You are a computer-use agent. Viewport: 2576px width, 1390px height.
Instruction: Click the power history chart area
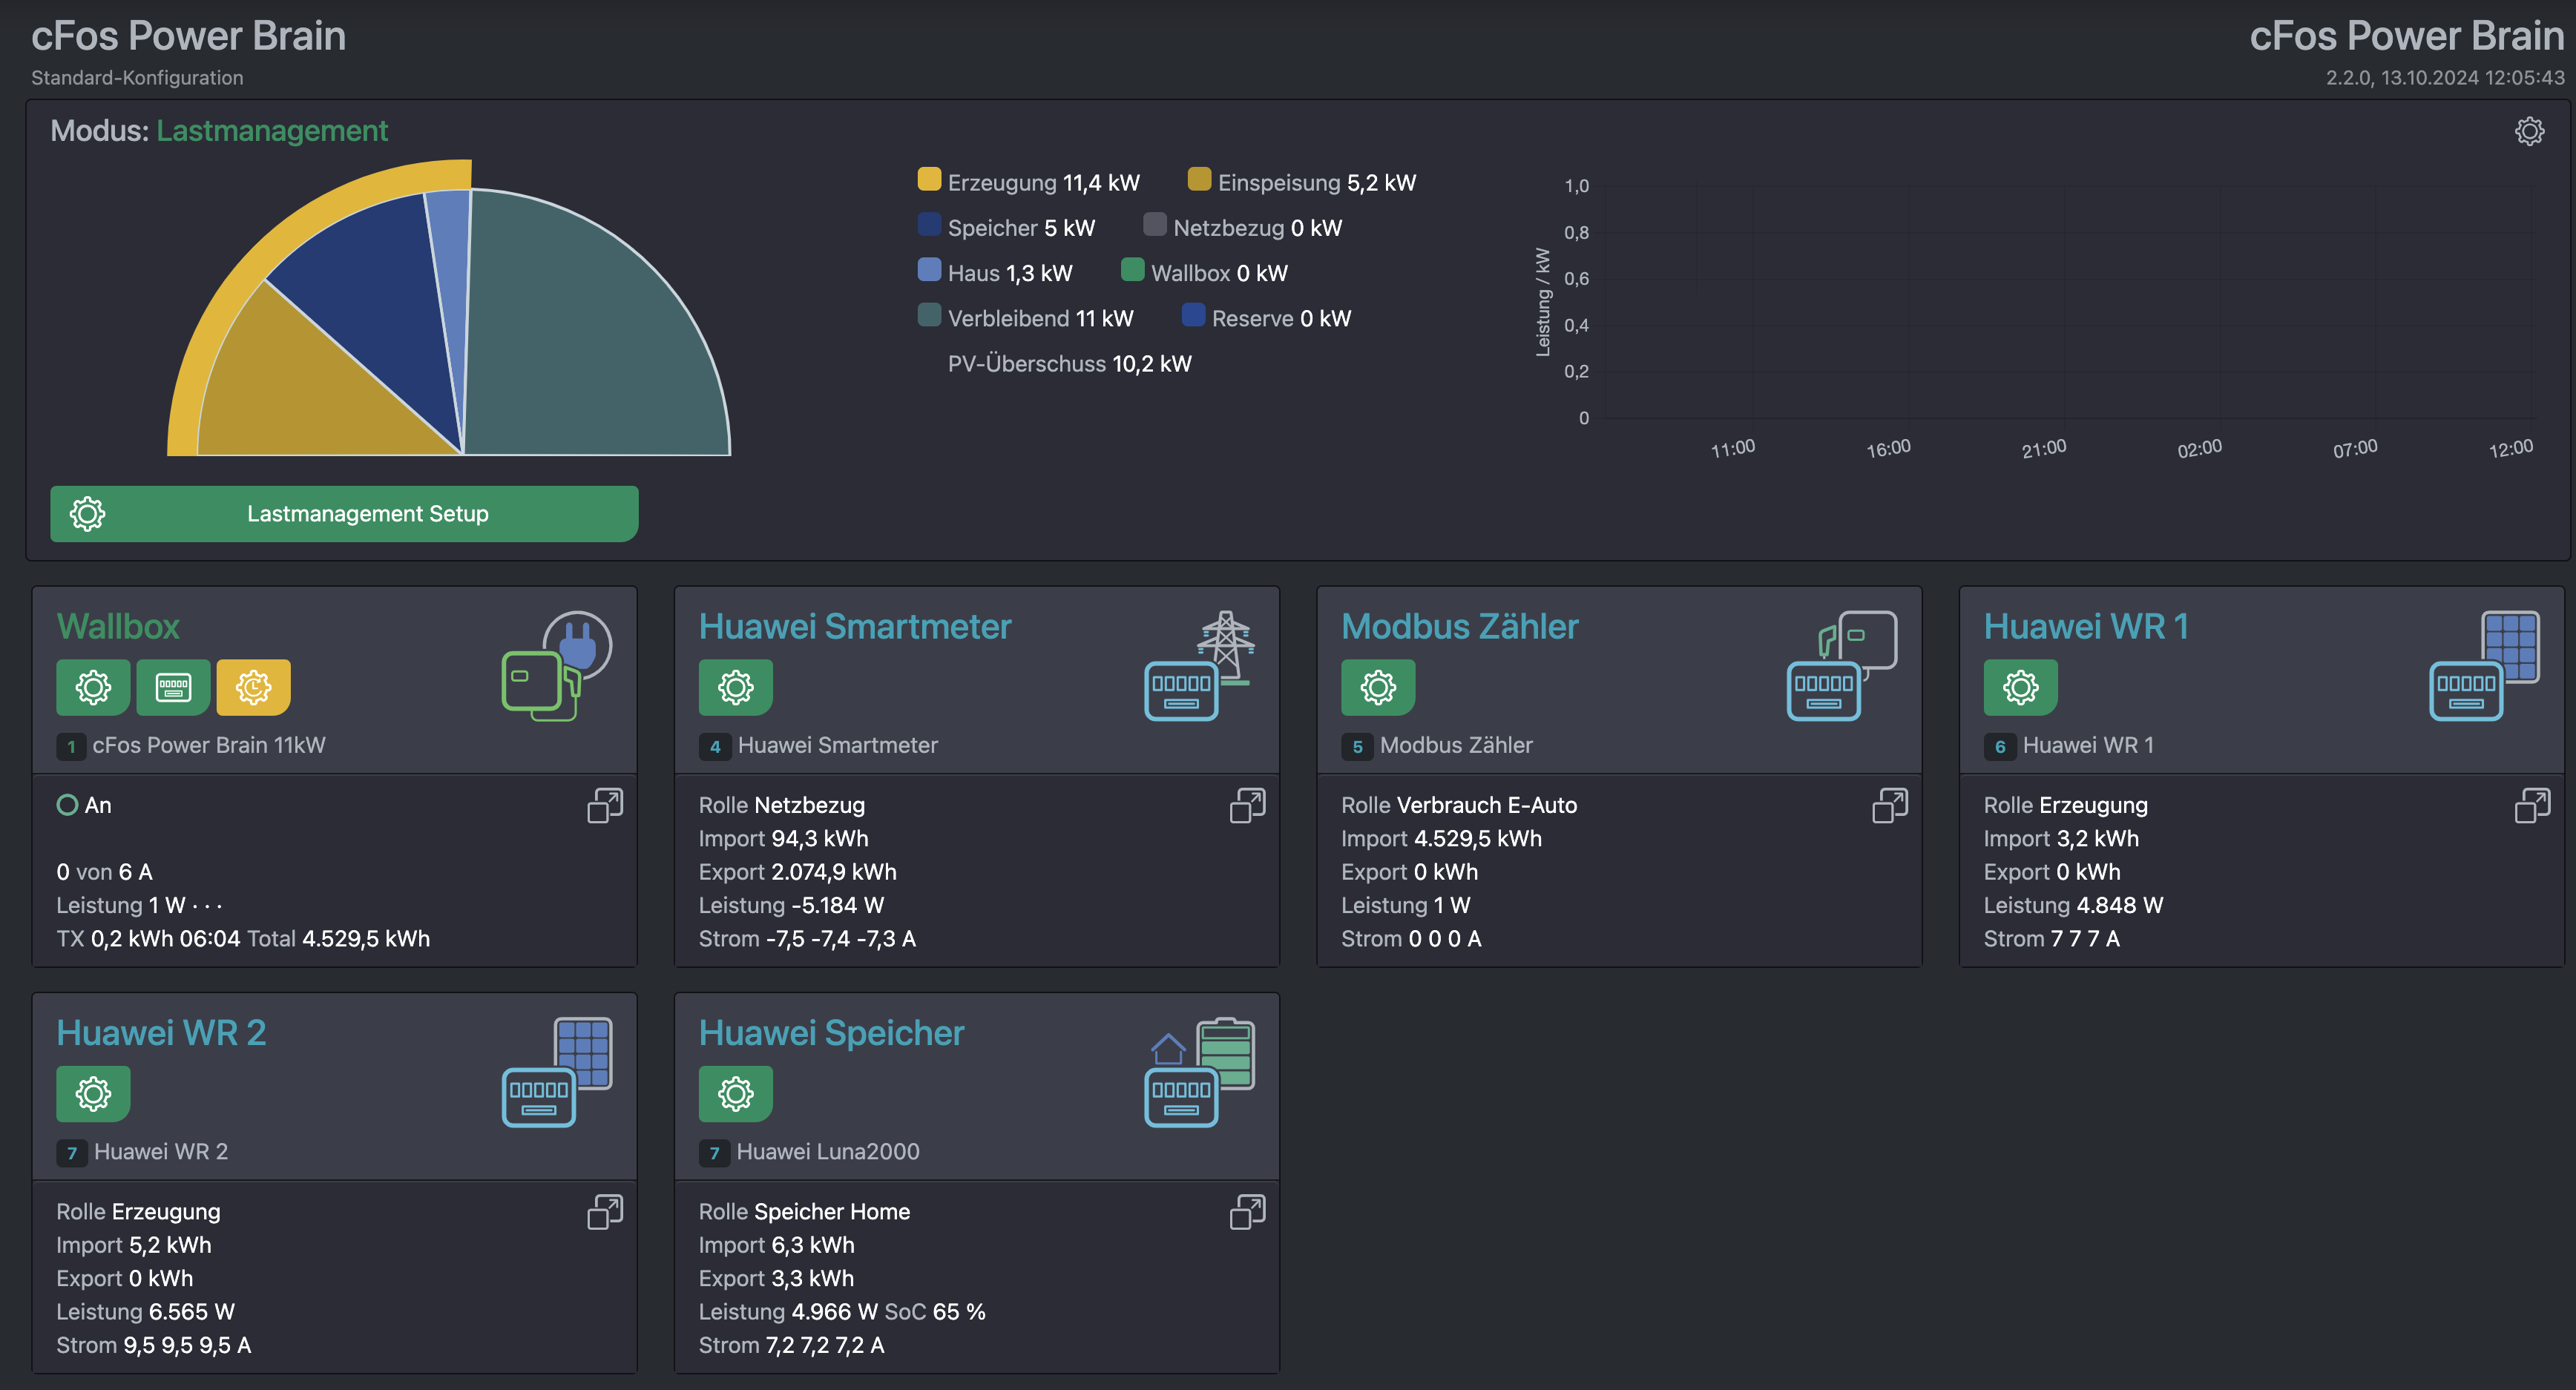point(2068,302)
